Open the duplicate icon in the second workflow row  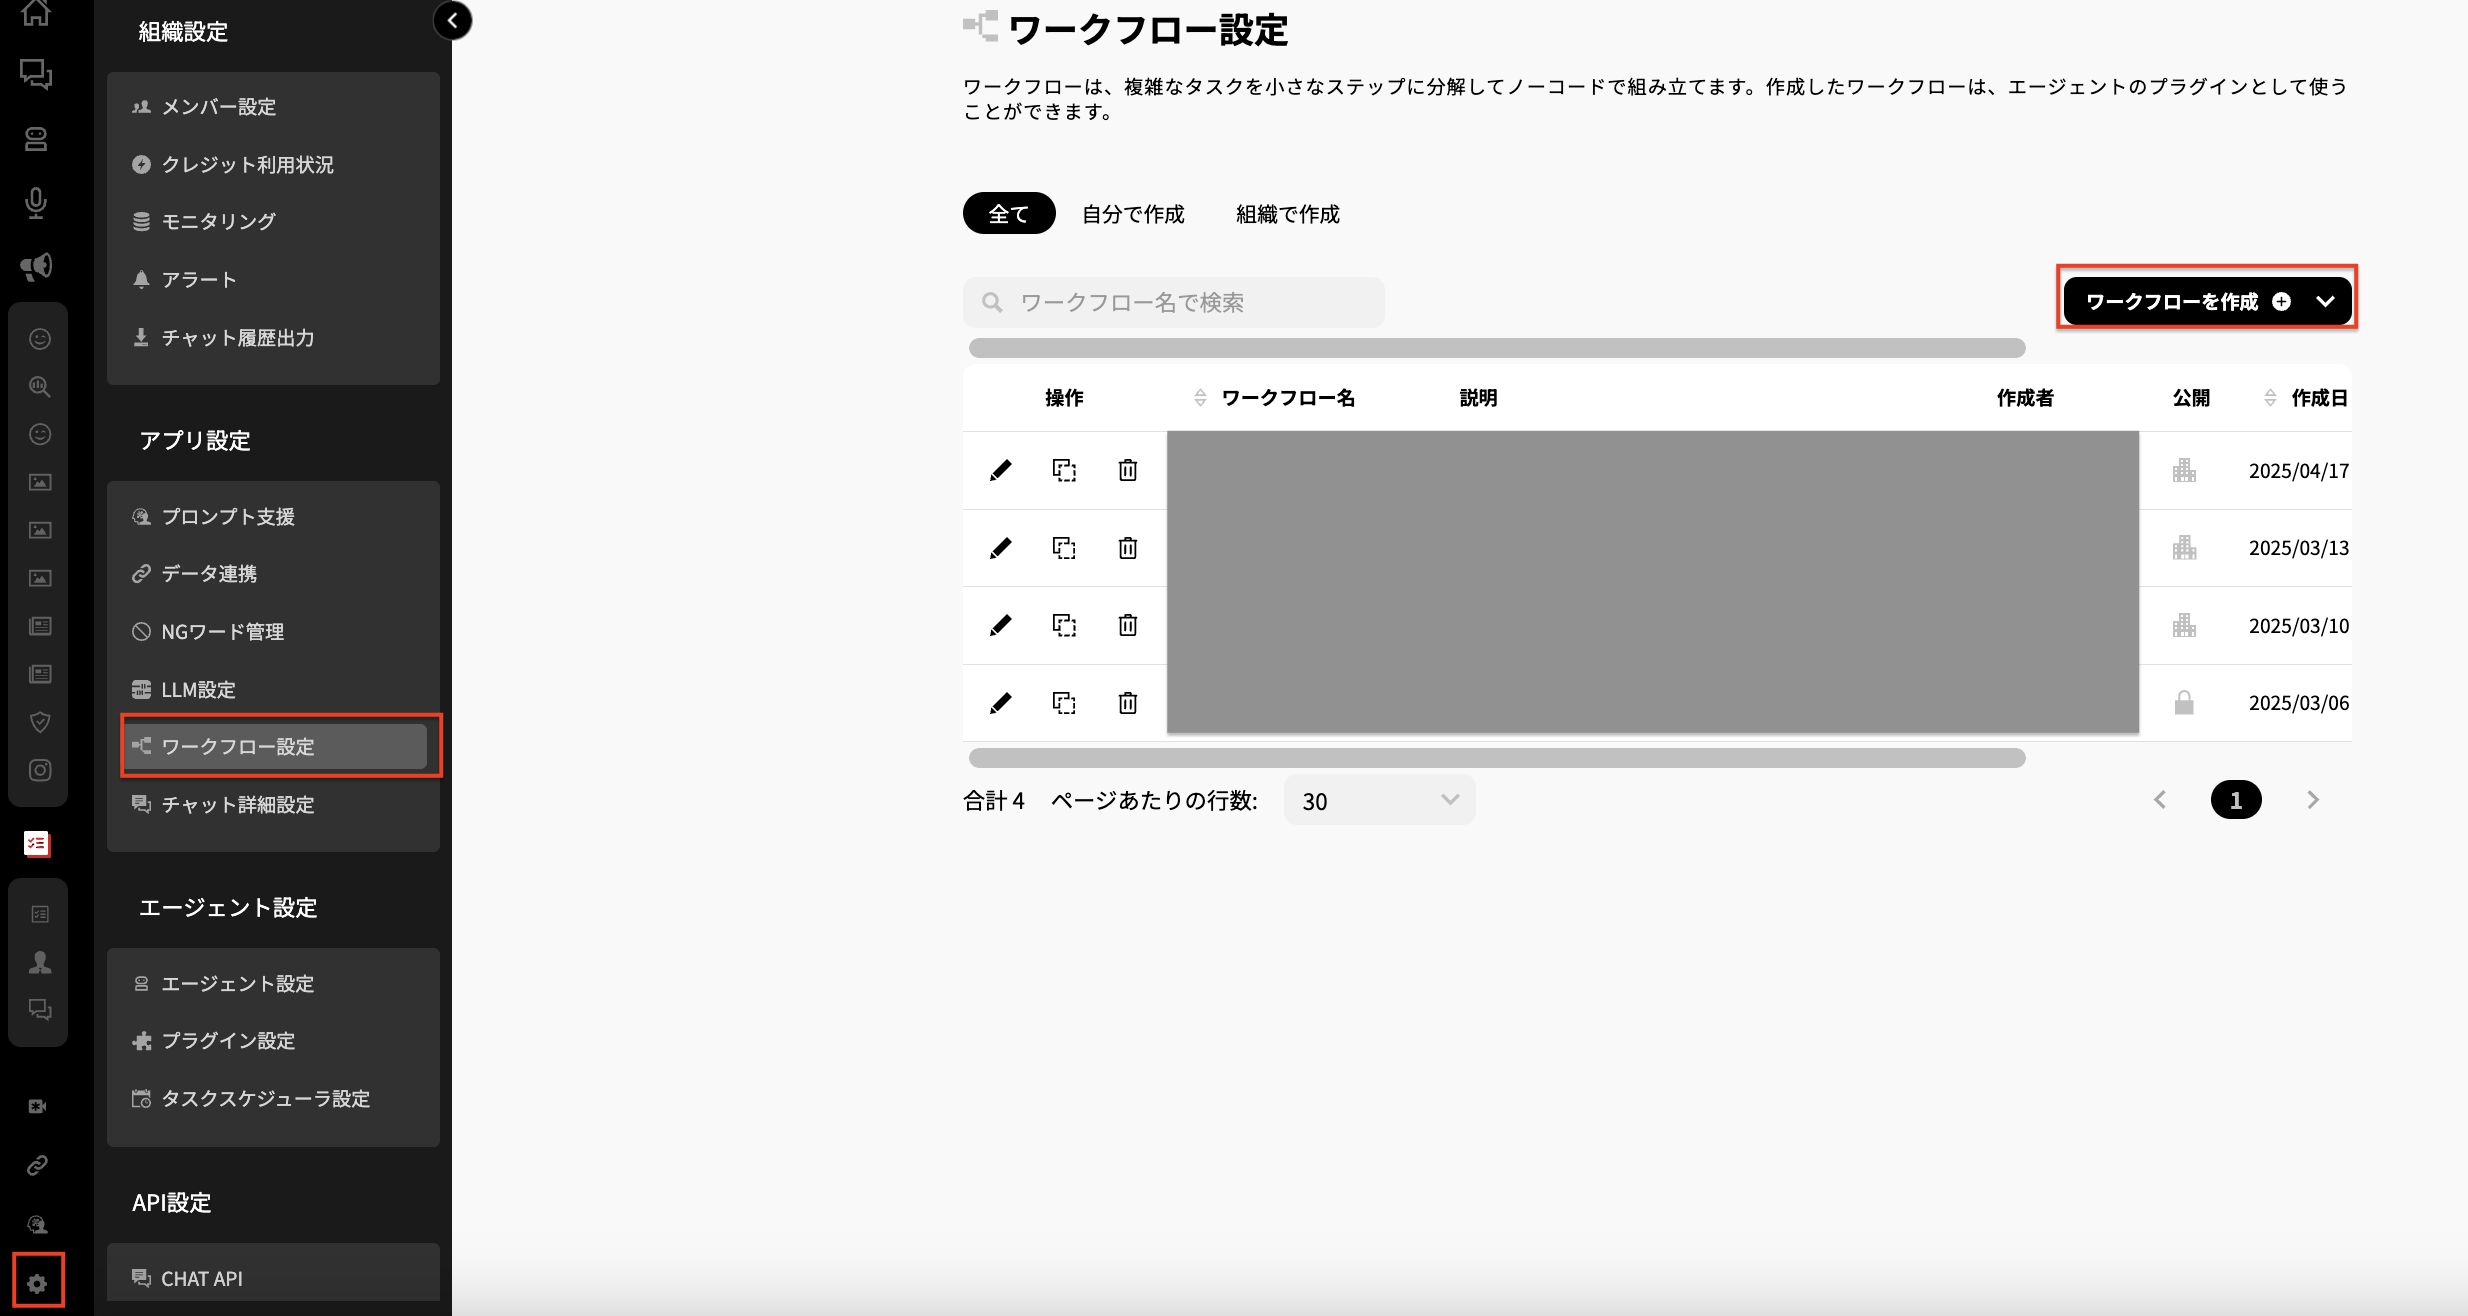click(1064, 548)
